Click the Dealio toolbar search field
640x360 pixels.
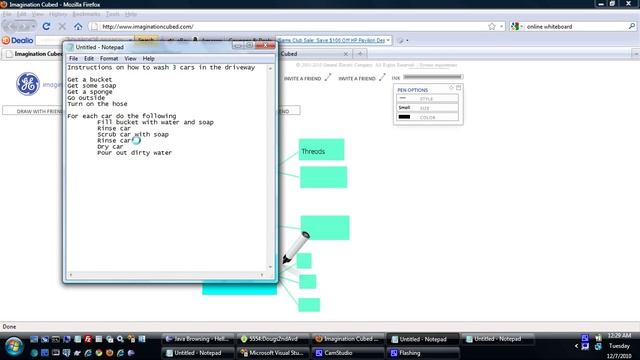point(84,40)
